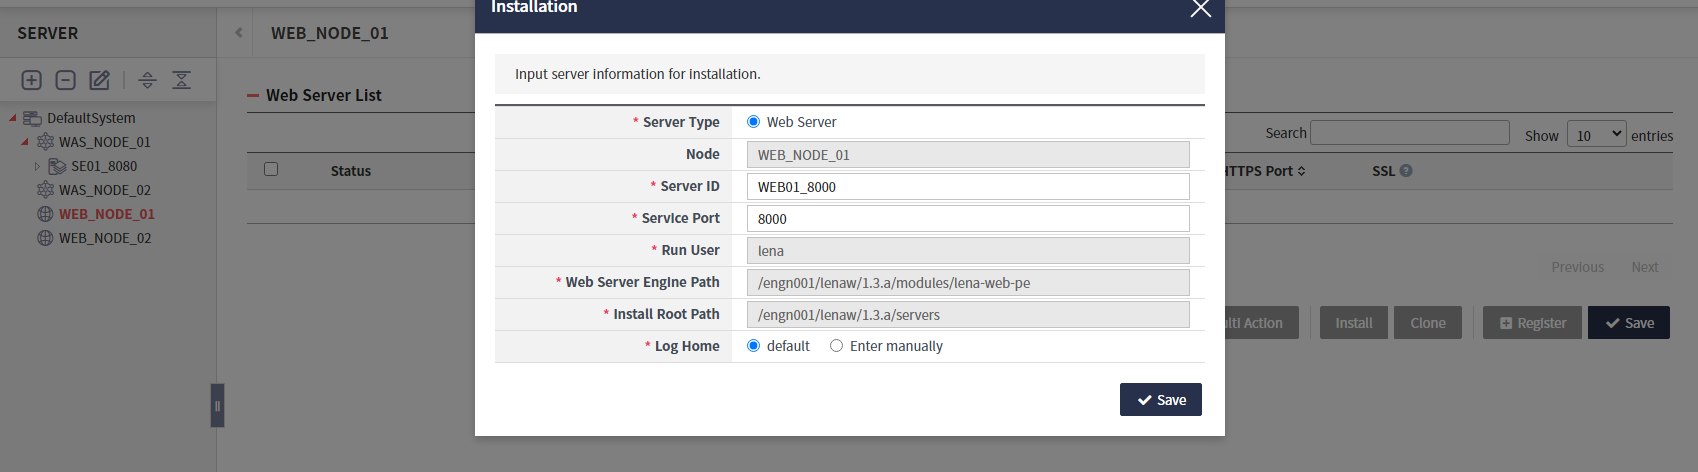
Task: Toggle the select-all checkbox in table header
Action: tap(271, 169)
